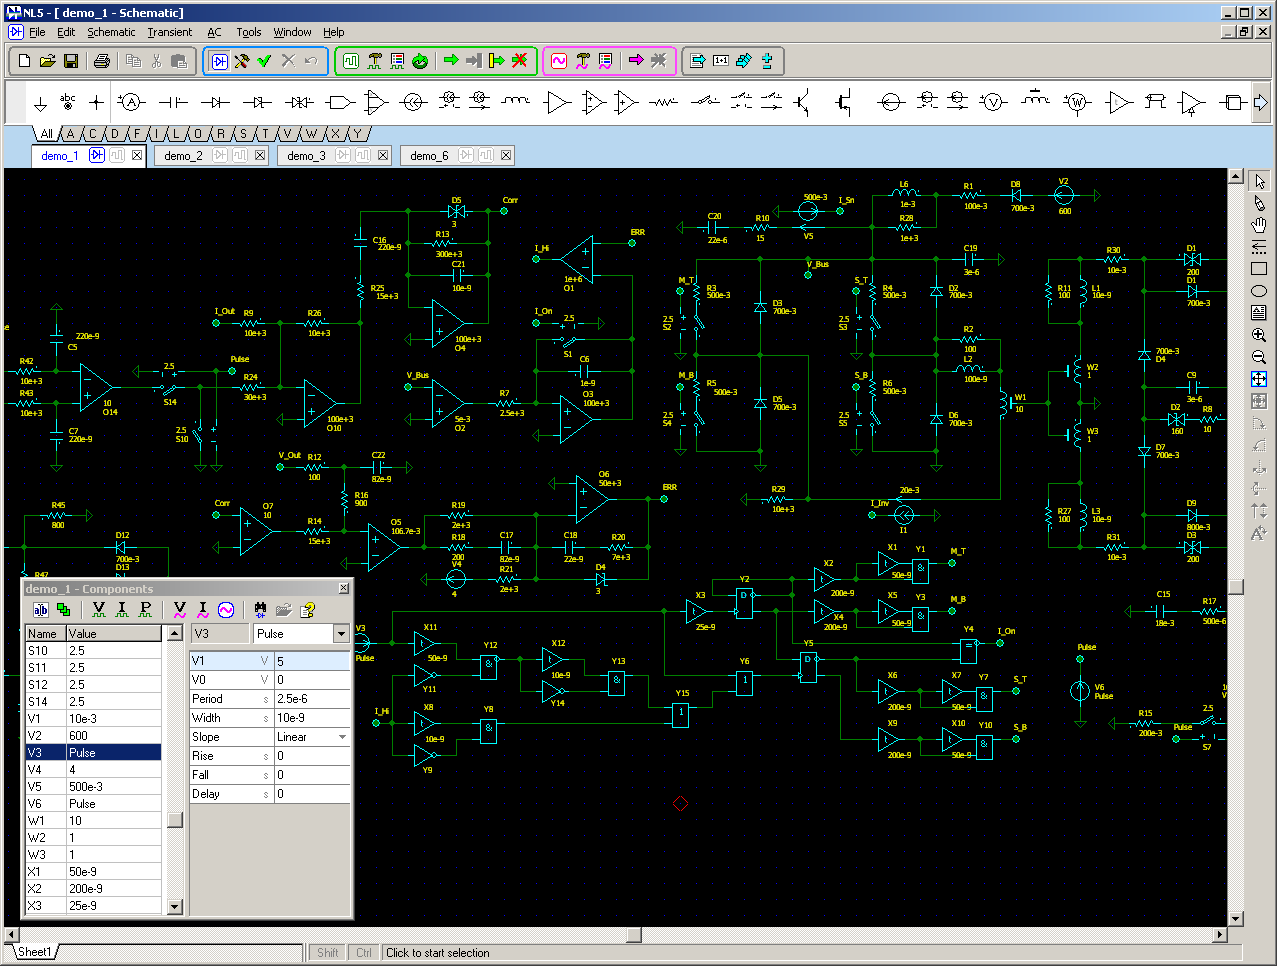Choose the arrow selection tool
Screen dimensions: 1277x966
[x=1259, y=181]
